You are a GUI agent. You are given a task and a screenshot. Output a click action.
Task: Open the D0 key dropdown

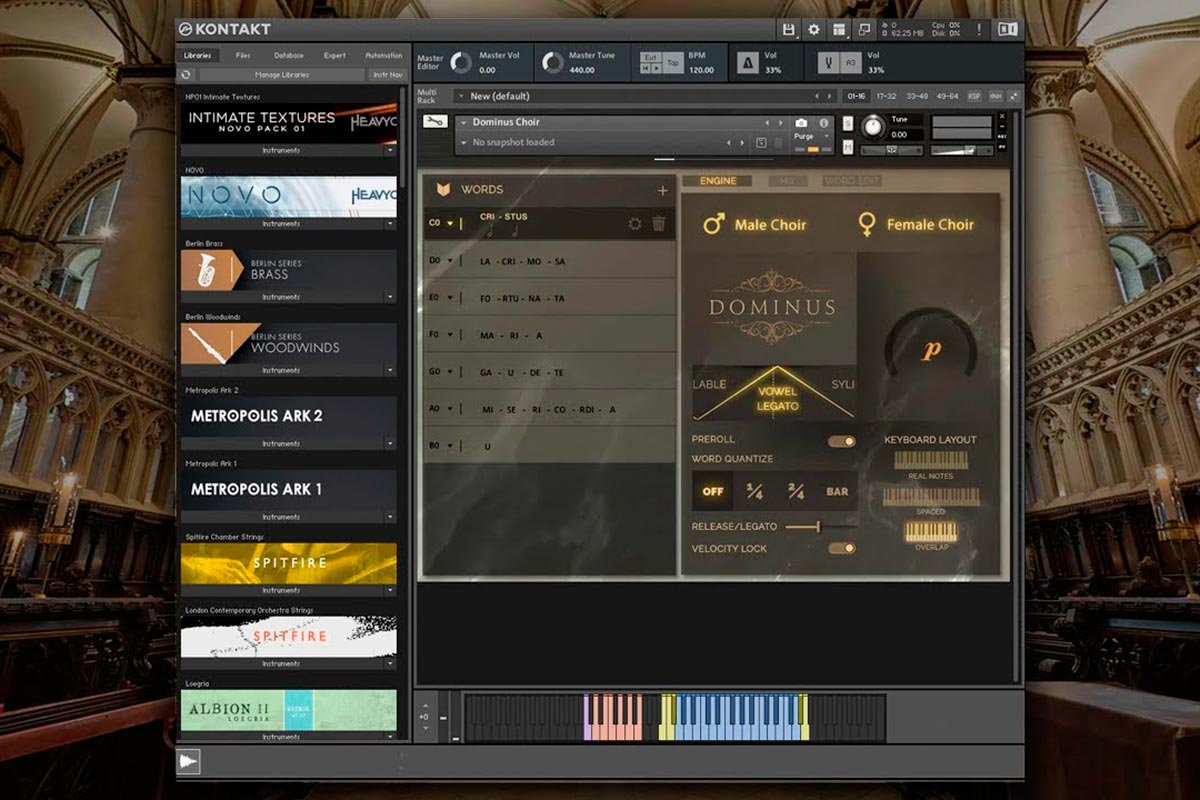[450, 261]
